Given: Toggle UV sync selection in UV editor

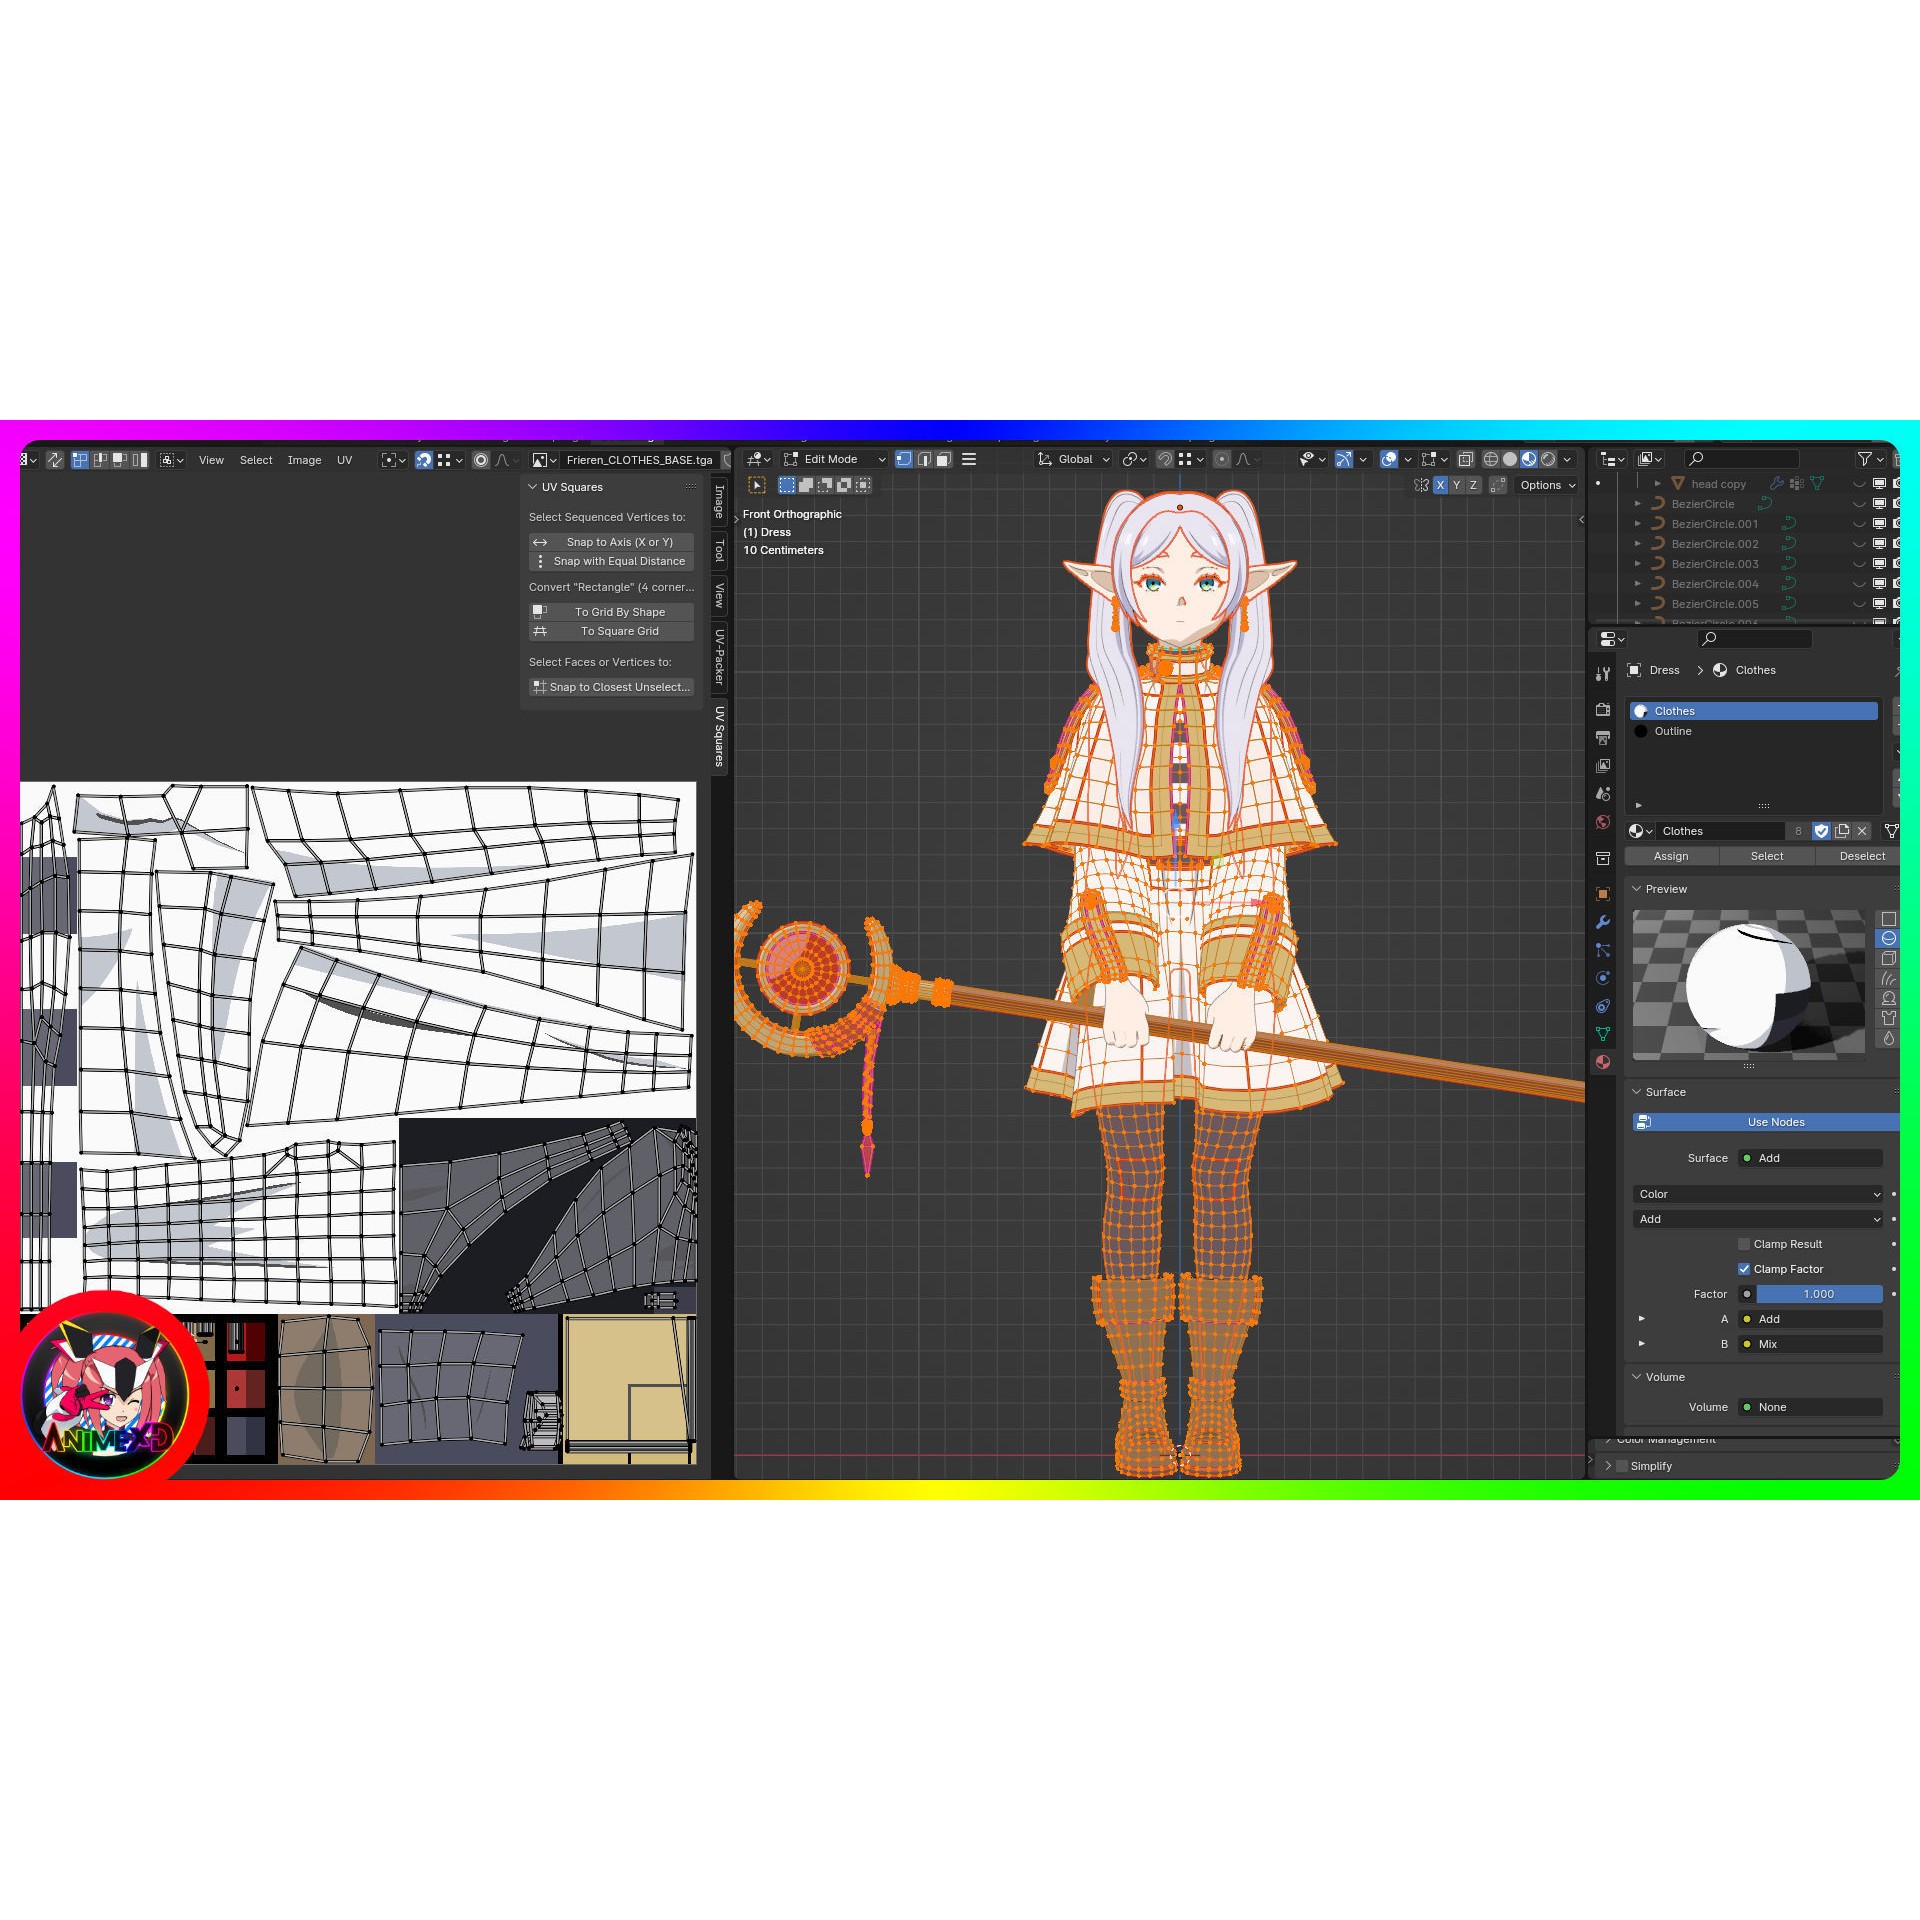Looking at the screenshot, I should (x=55, y=460).
